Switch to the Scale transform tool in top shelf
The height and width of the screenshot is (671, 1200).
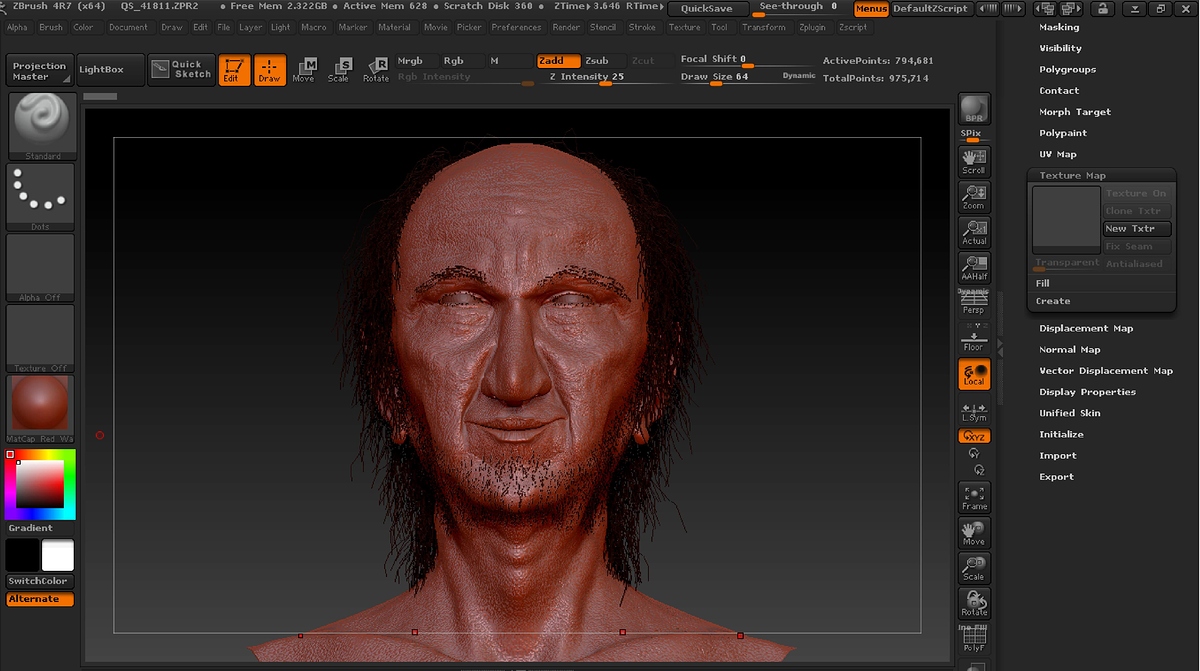click(x=339, y=70)
